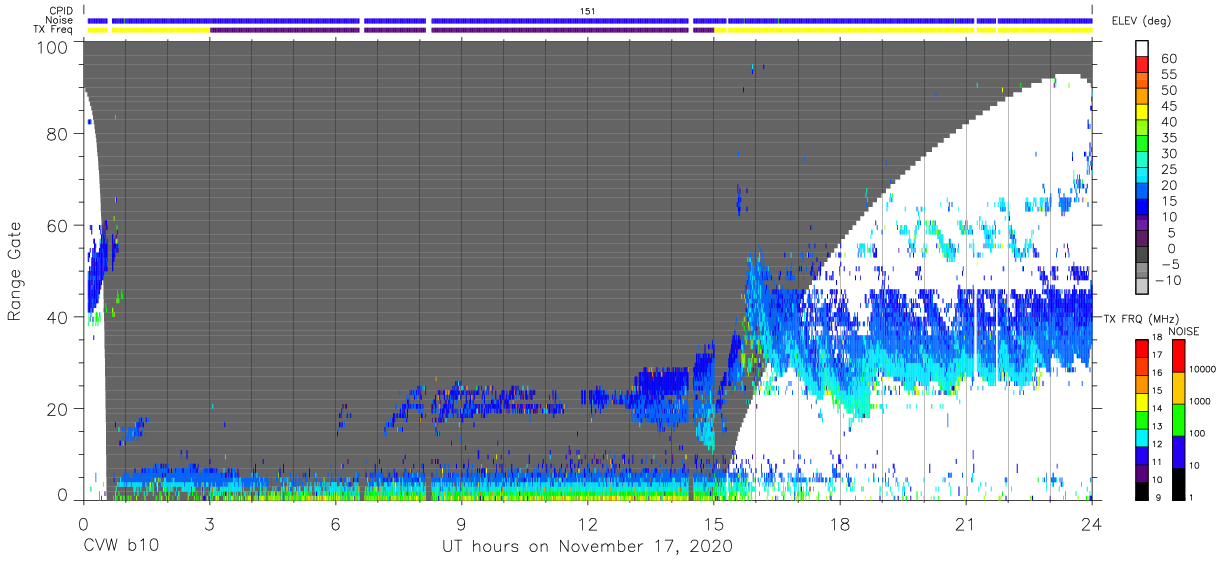Click the Range Gate axis tick label '80'
The width and height of the screenshot is (1228, 567).
coord(58,133)
